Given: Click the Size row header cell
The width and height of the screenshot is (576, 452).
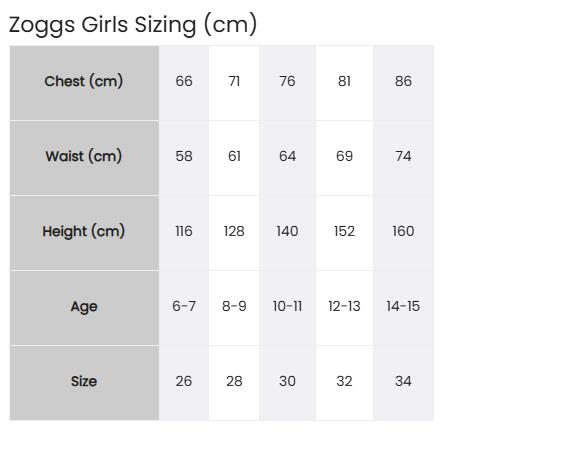Looking at the screenshot, I should [84, 383].
